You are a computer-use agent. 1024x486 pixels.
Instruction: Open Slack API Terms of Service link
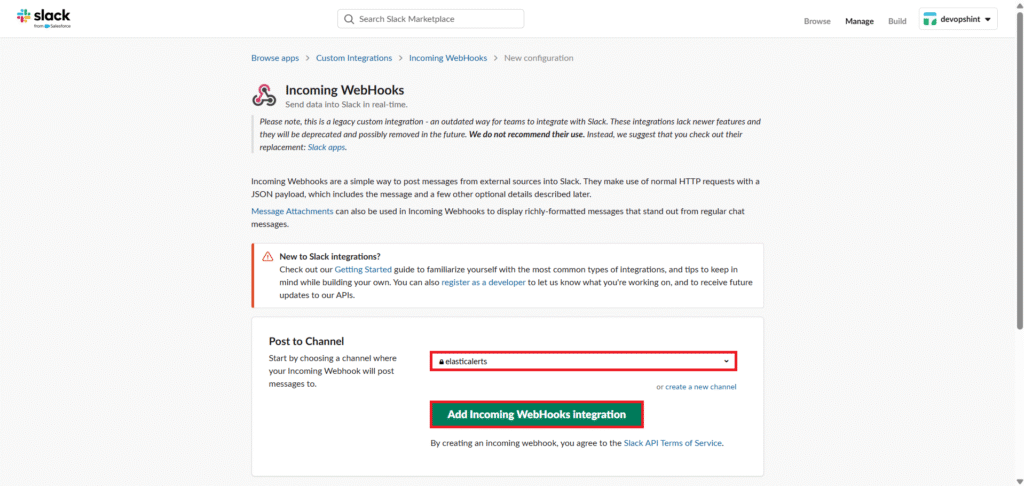click(x=673, y=443)
